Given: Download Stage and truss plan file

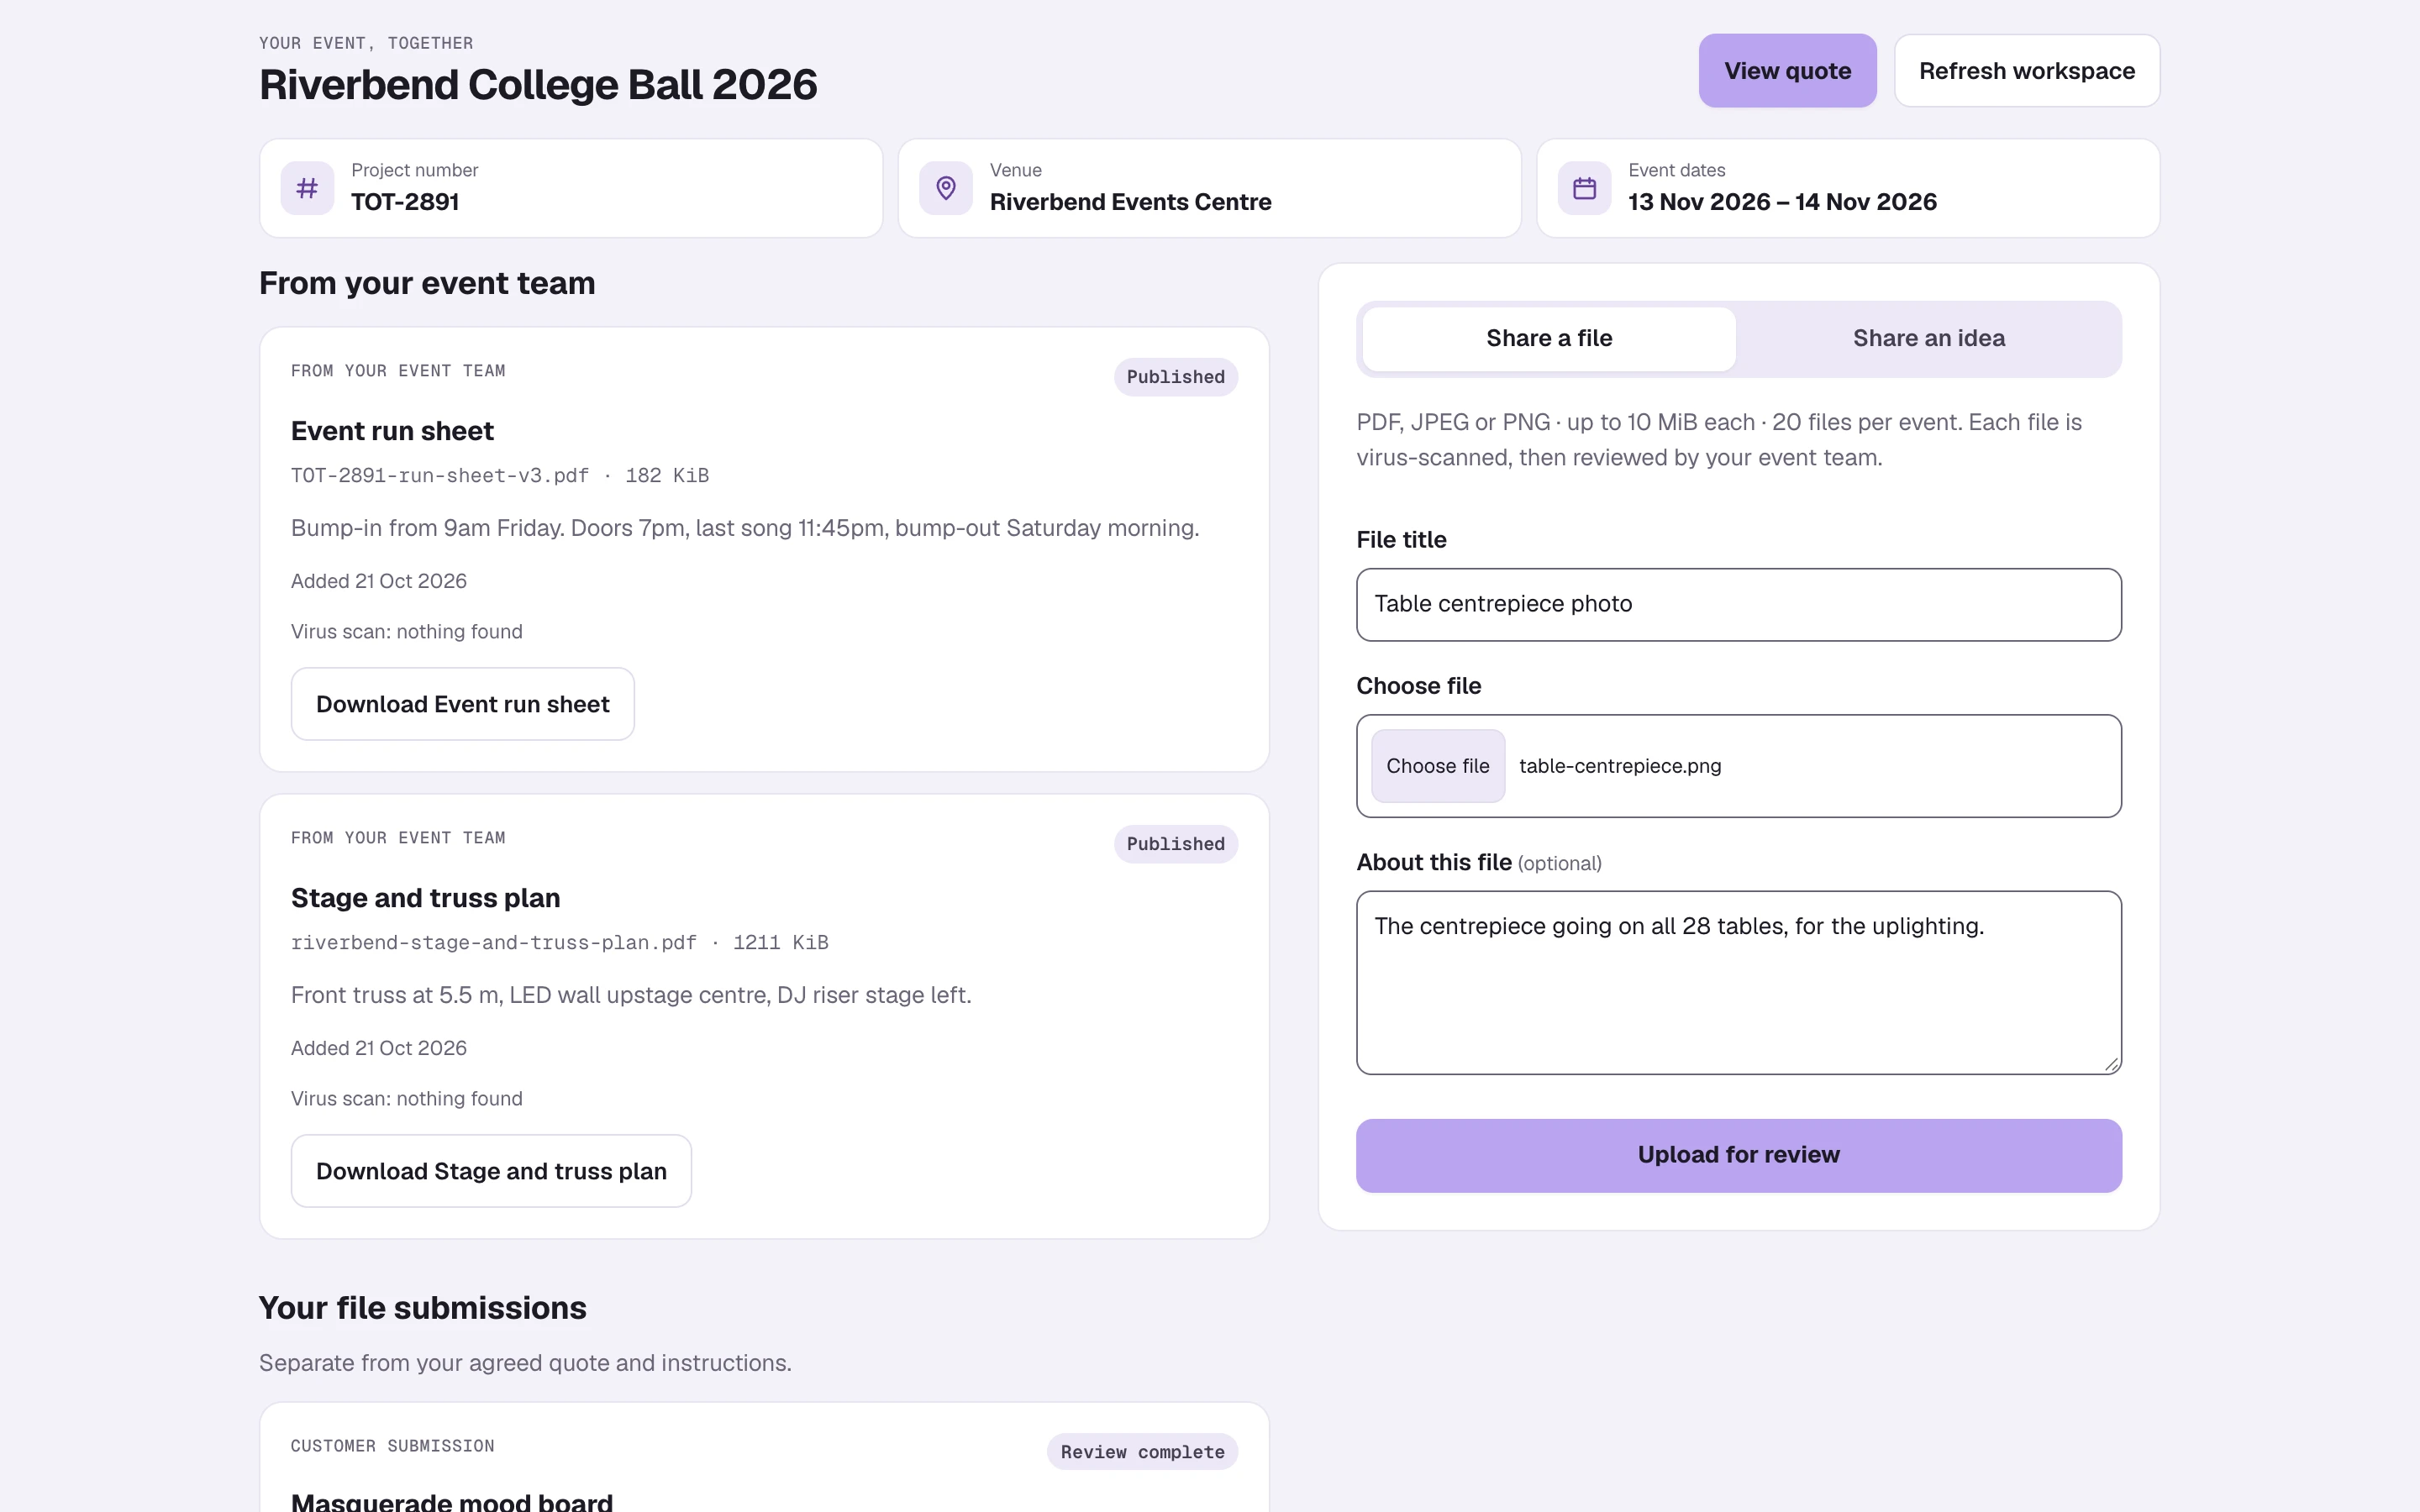Looking at the screenshot, I should (491, 1171).
